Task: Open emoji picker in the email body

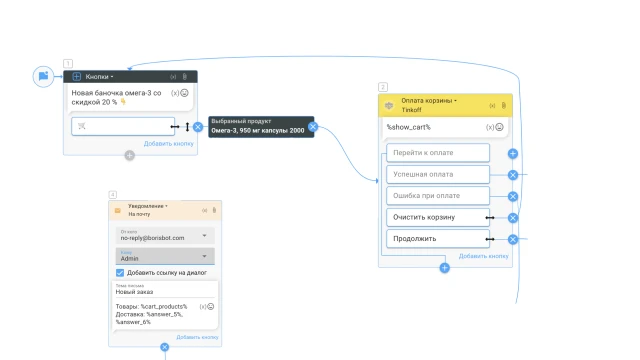Action: 211,307
